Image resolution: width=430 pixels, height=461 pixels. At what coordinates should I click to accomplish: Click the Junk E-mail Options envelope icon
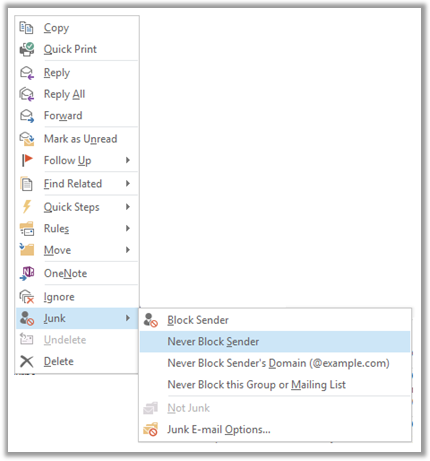150,429
